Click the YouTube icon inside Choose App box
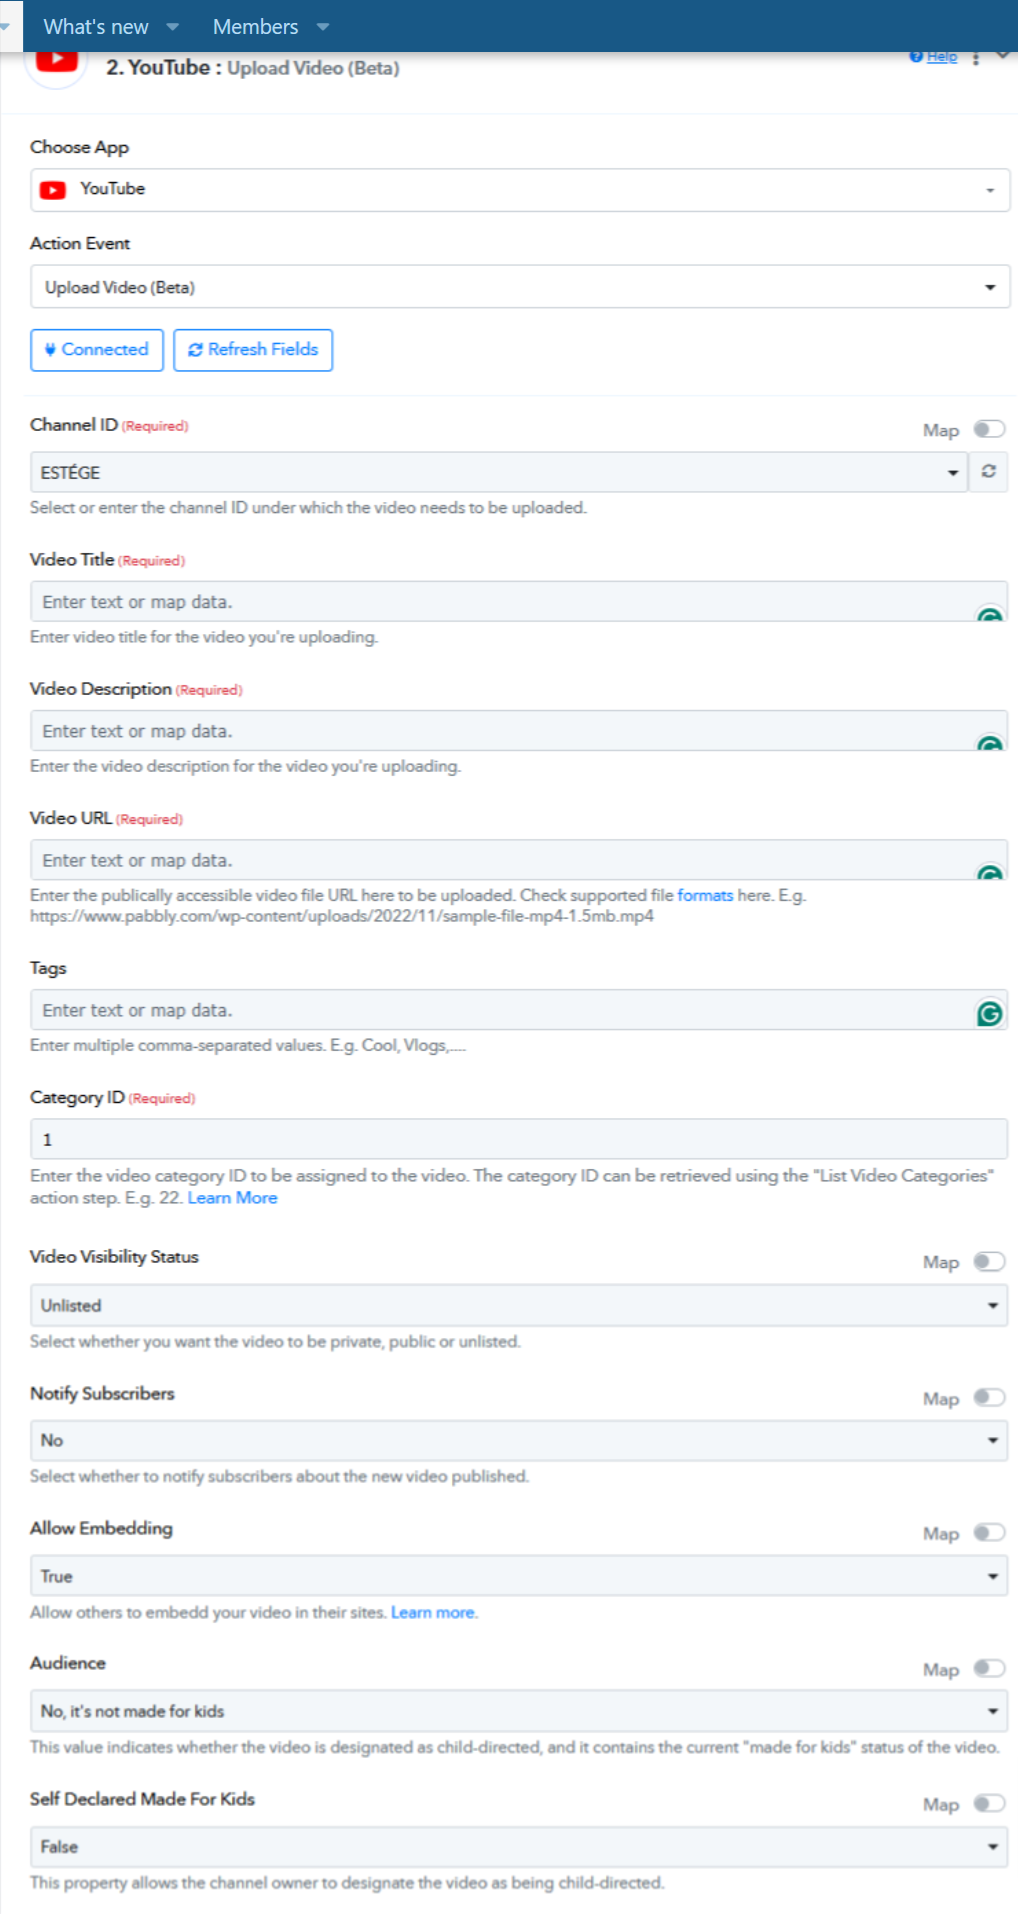Image resolution: width=1018 pixels, height=1914 pixels. [x=53, y=189]
